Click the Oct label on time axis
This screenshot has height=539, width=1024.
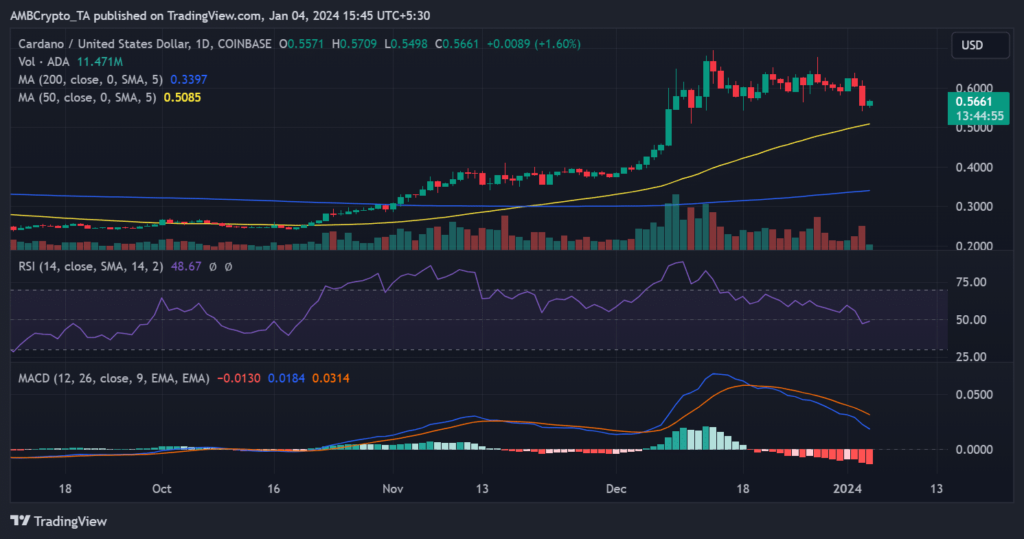coord(162,489)
